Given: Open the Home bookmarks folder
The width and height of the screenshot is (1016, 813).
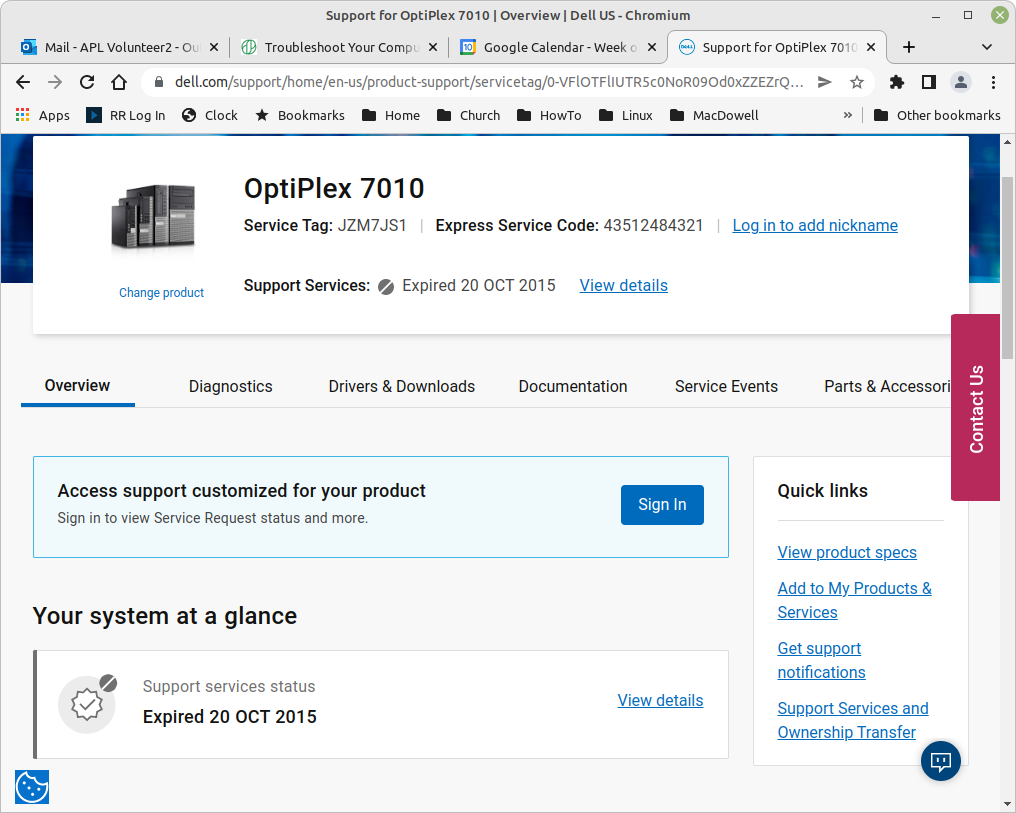Looking at the screenshot, I should [x=391, y=115].
